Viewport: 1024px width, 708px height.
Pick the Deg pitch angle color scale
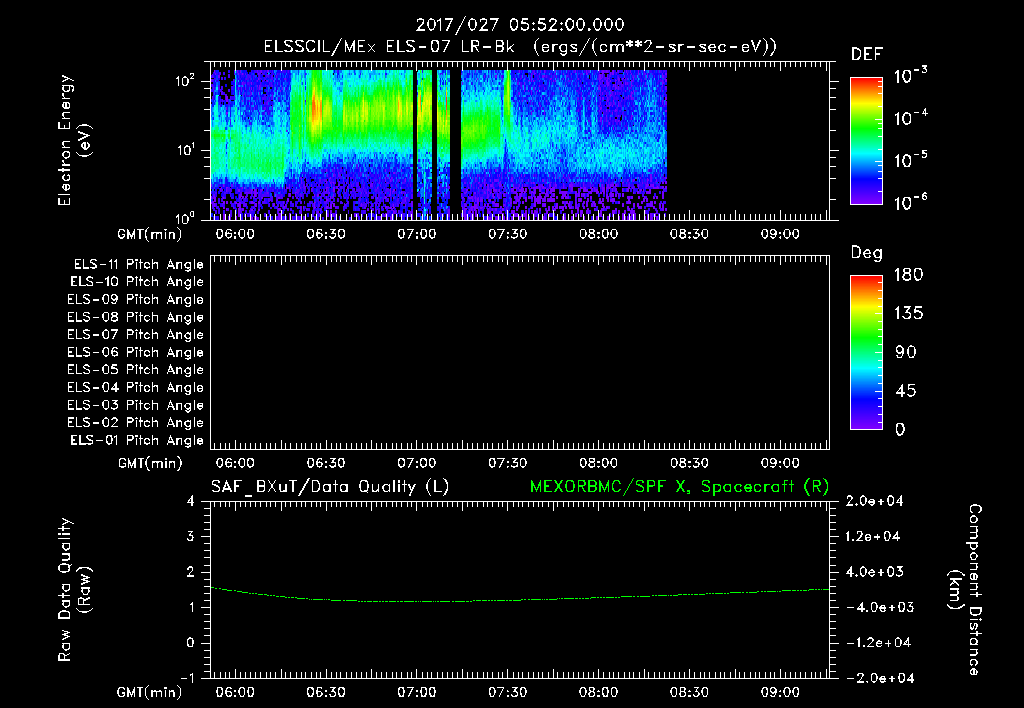866,353
